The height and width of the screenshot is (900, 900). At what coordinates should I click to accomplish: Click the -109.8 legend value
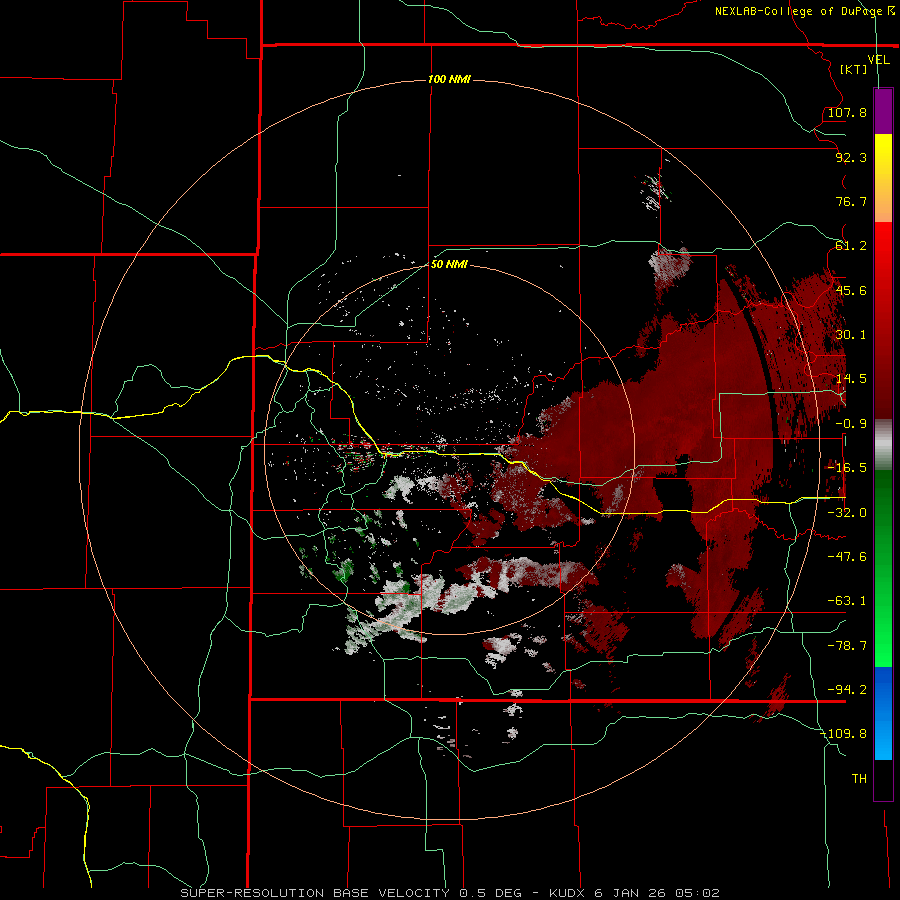(844, 734)
